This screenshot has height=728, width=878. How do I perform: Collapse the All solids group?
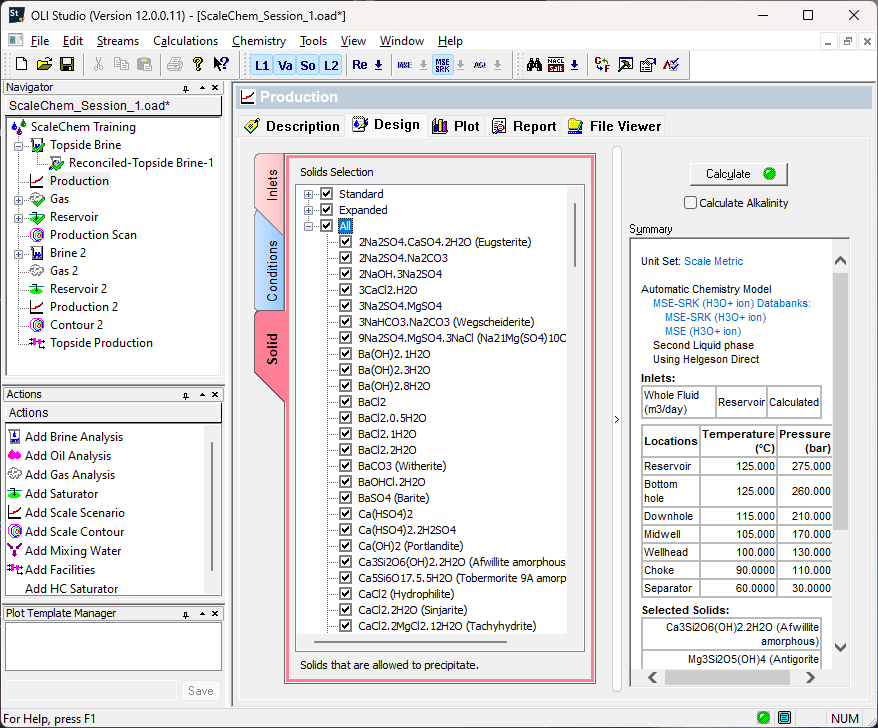309,226
